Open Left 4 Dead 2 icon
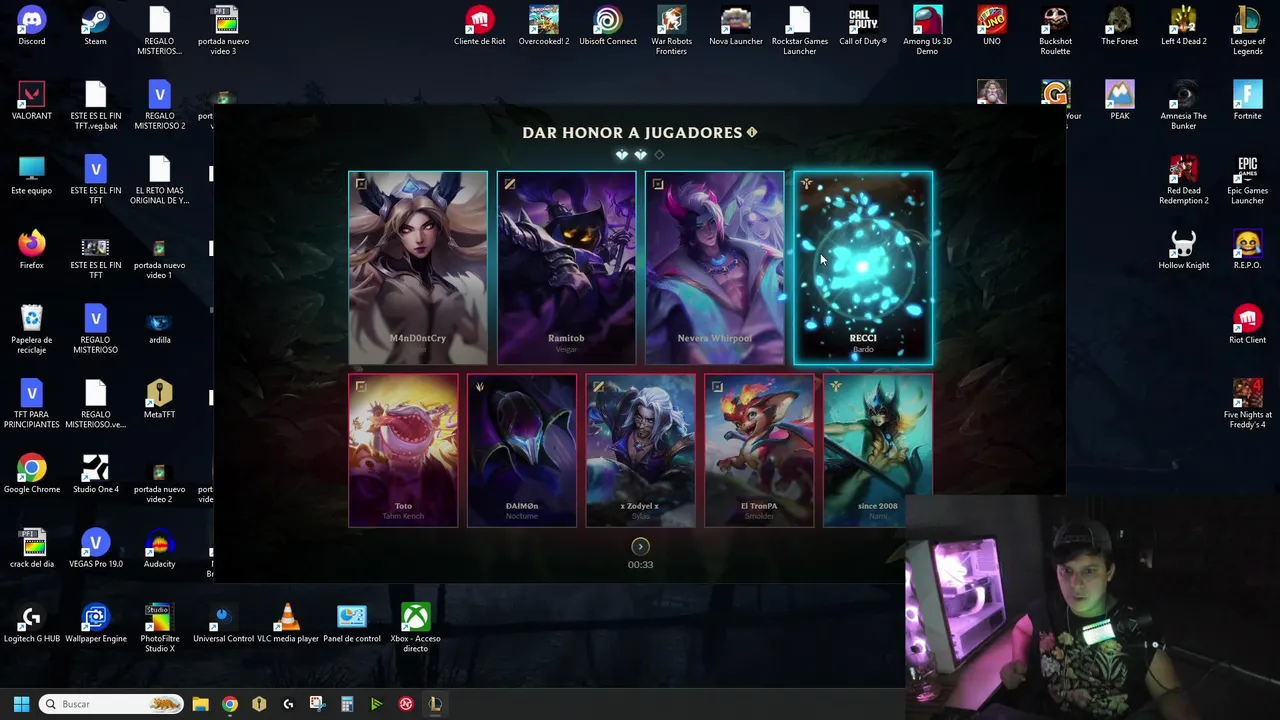The image size is (1280, 720). tap(1184, 27)
